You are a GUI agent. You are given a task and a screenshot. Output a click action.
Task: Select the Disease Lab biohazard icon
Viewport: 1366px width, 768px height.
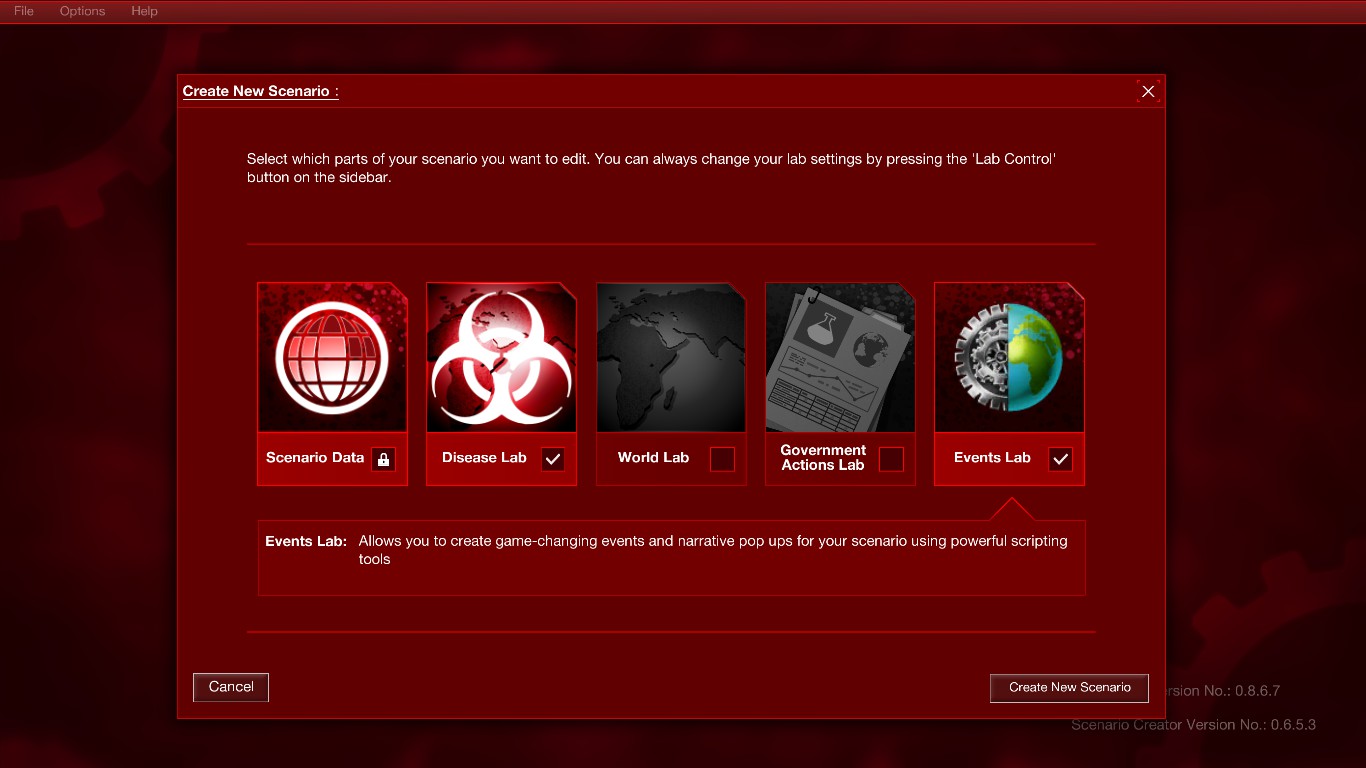click(501, 357)
